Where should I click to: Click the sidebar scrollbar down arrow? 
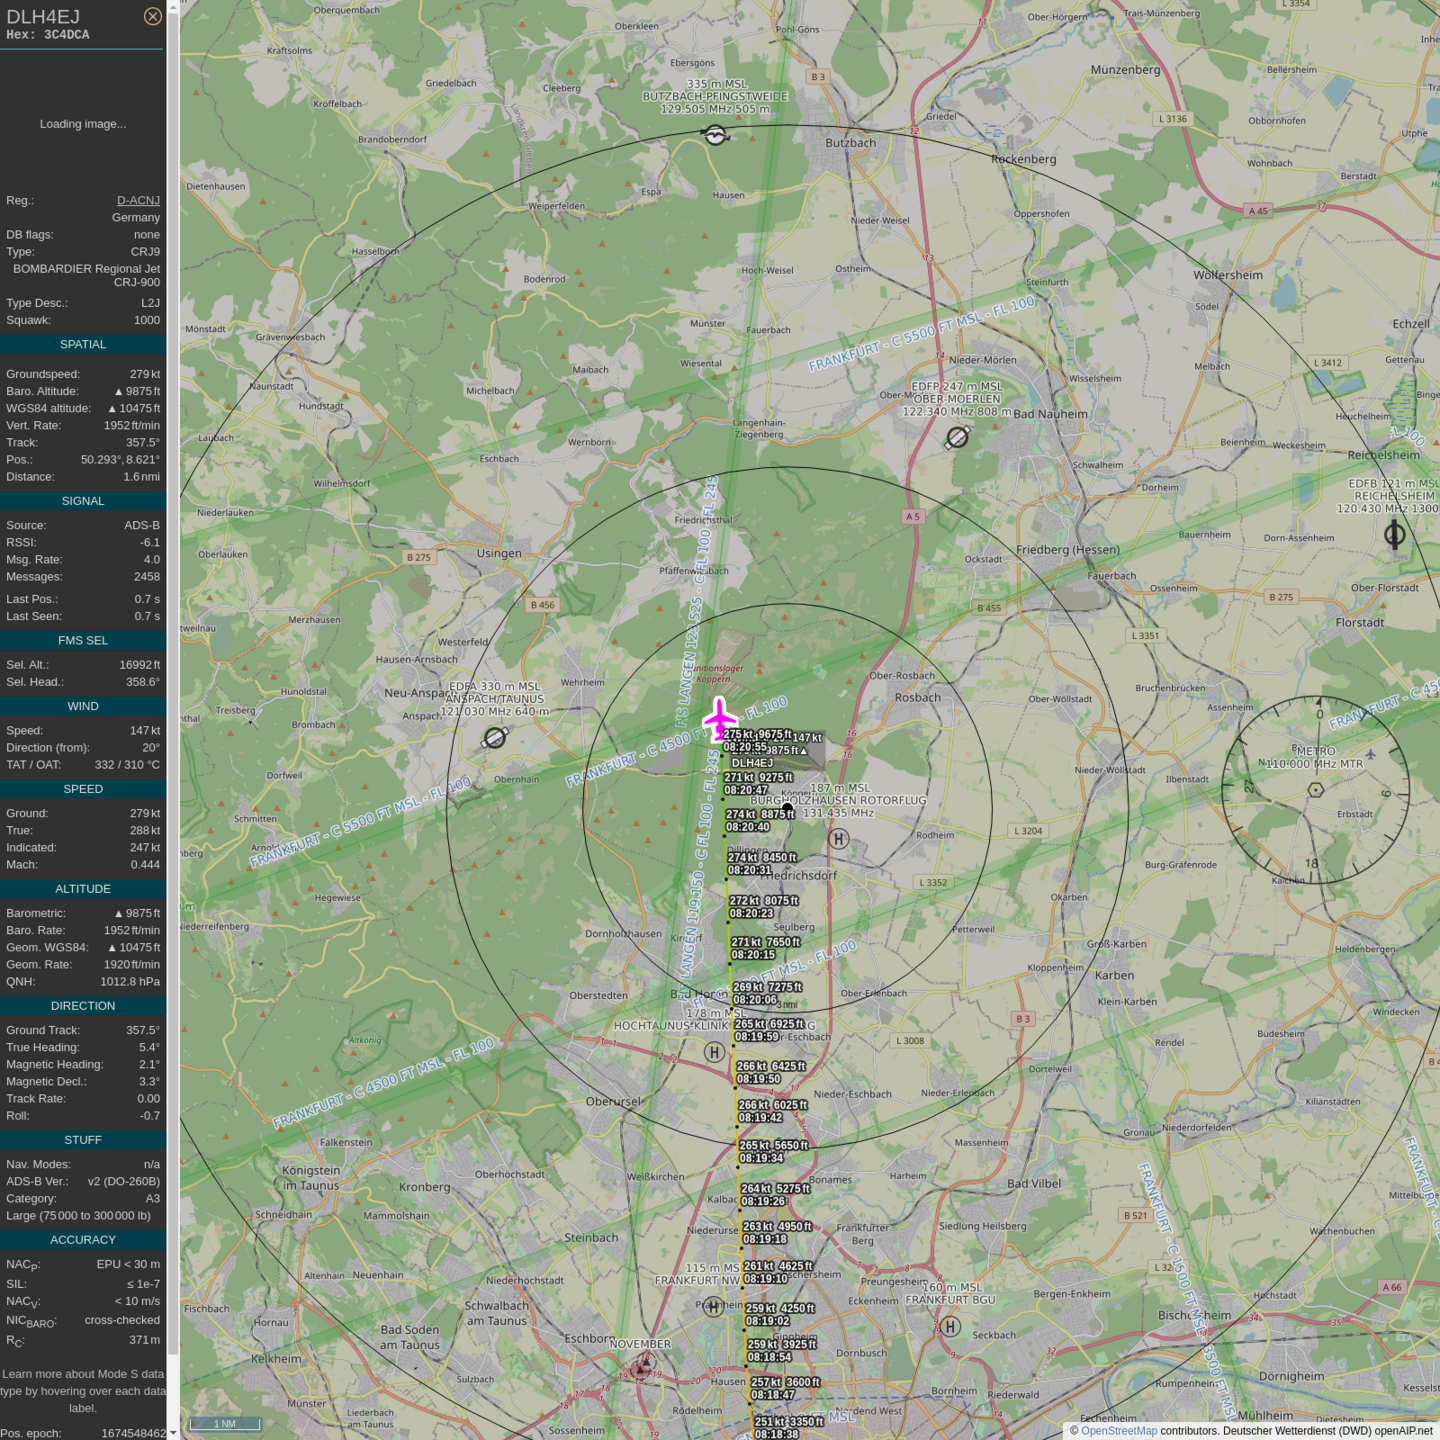(173, 1433)
